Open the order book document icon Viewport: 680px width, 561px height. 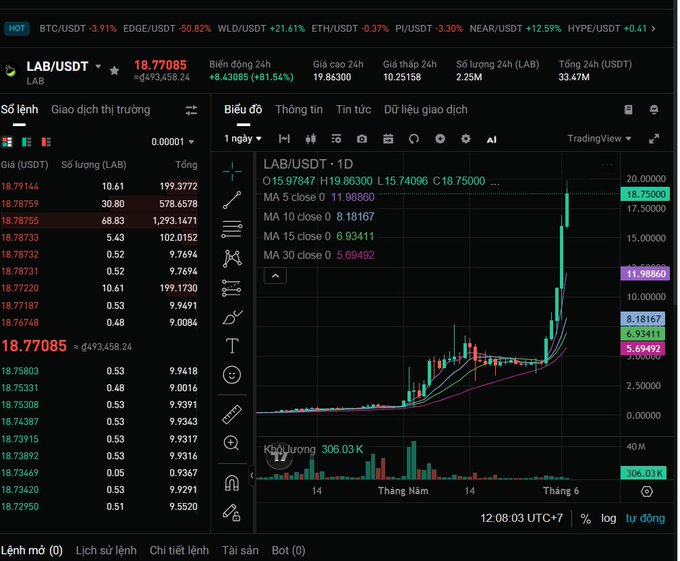[628, 110]
